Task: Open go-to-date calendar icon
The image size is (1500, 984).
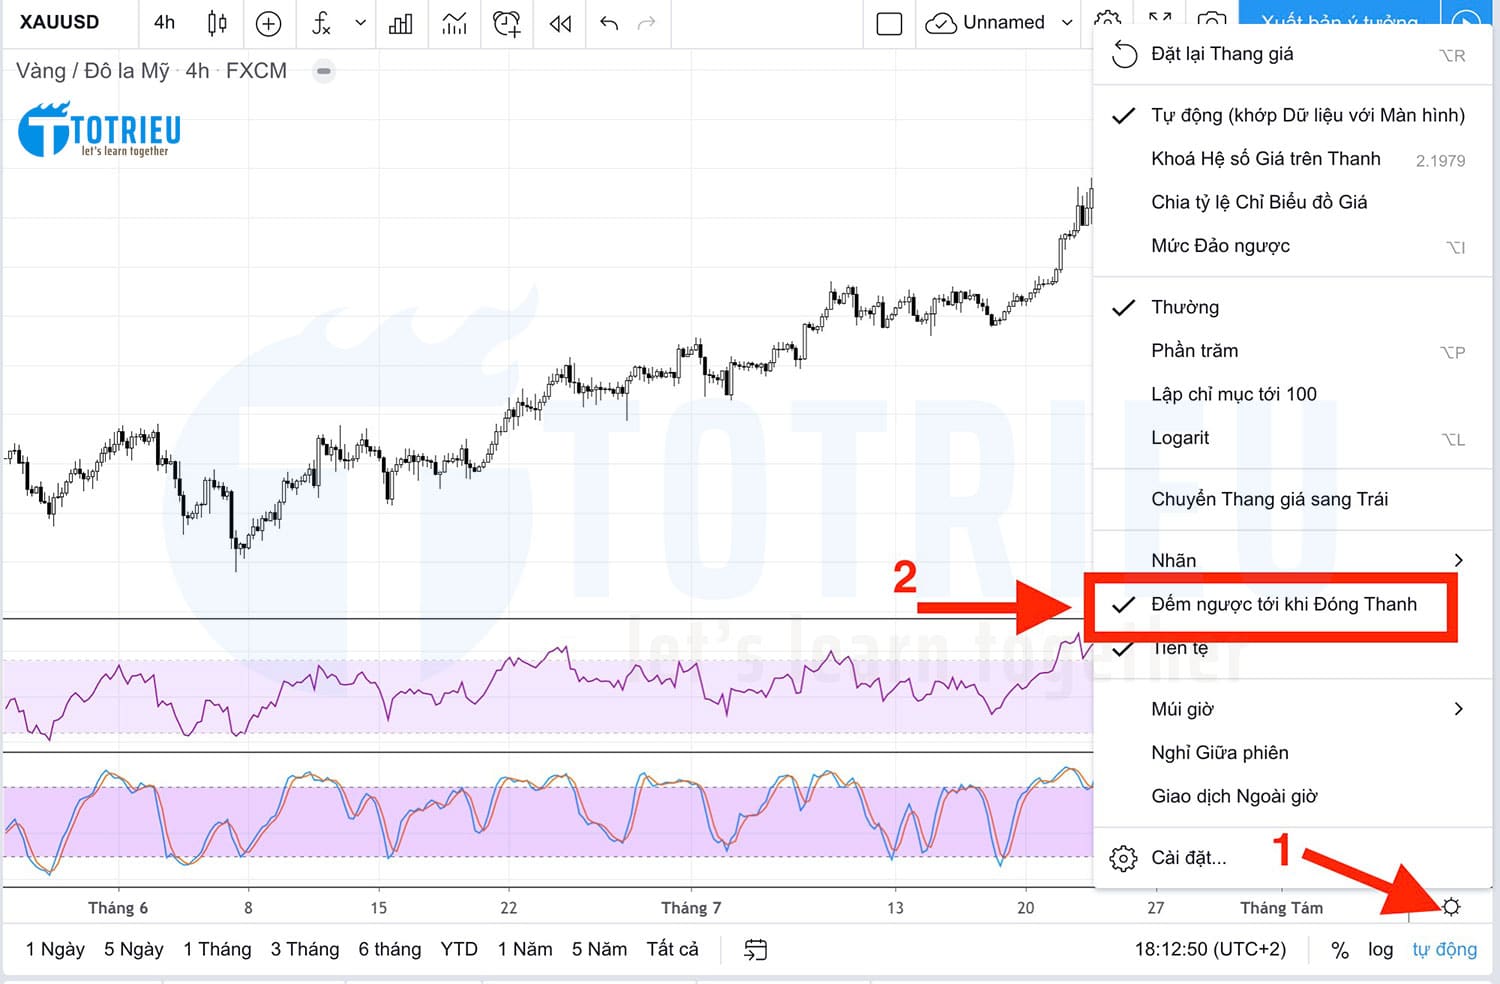Action: click(756, 949)
